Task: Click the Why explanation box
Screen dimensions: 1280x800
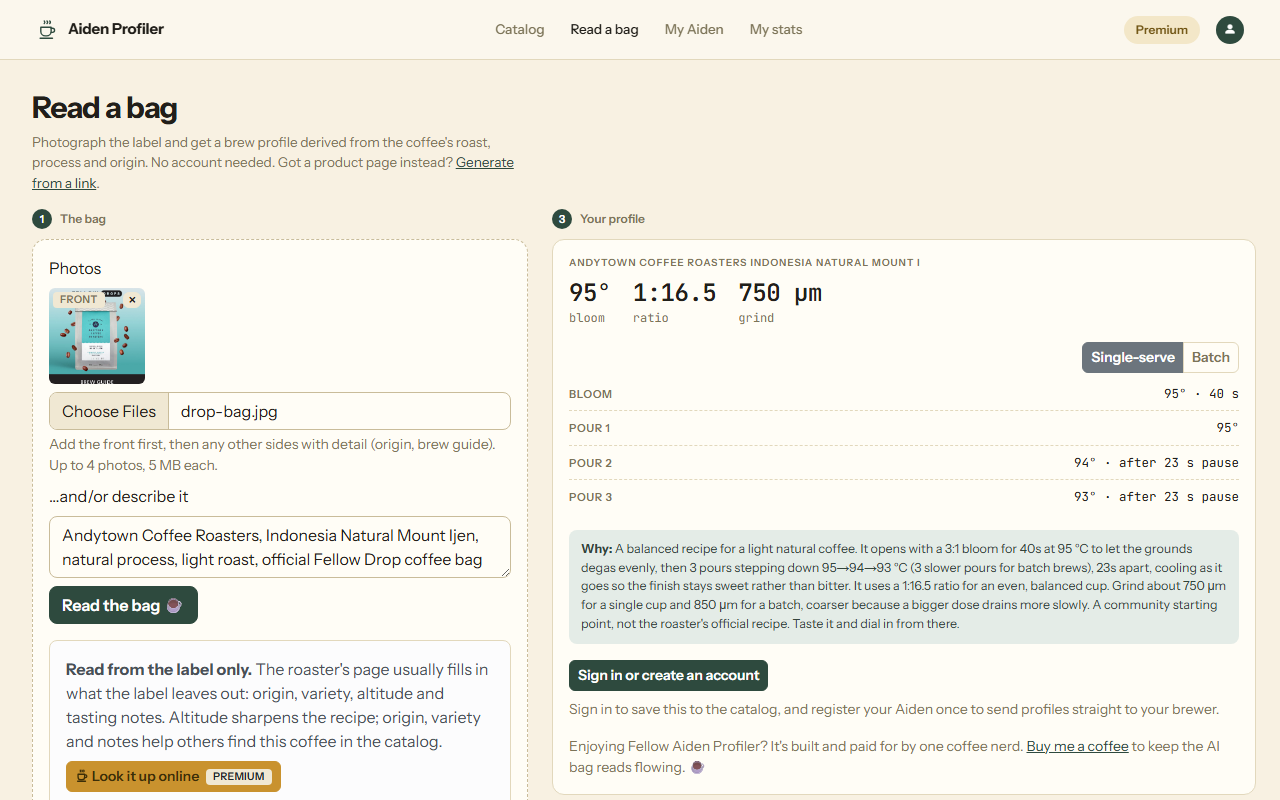Action: [904, 586]
